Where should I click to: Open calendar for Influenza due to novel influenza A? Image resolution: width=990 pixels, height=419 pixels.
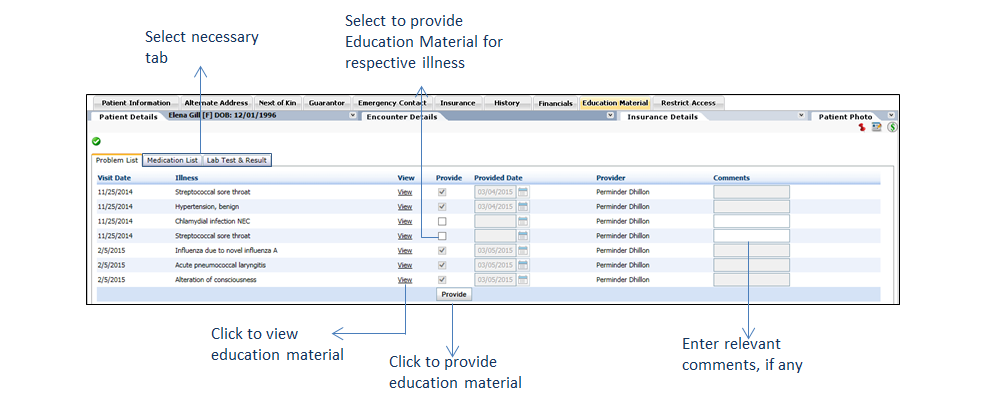pyautogui.click(x=523, y=251)
